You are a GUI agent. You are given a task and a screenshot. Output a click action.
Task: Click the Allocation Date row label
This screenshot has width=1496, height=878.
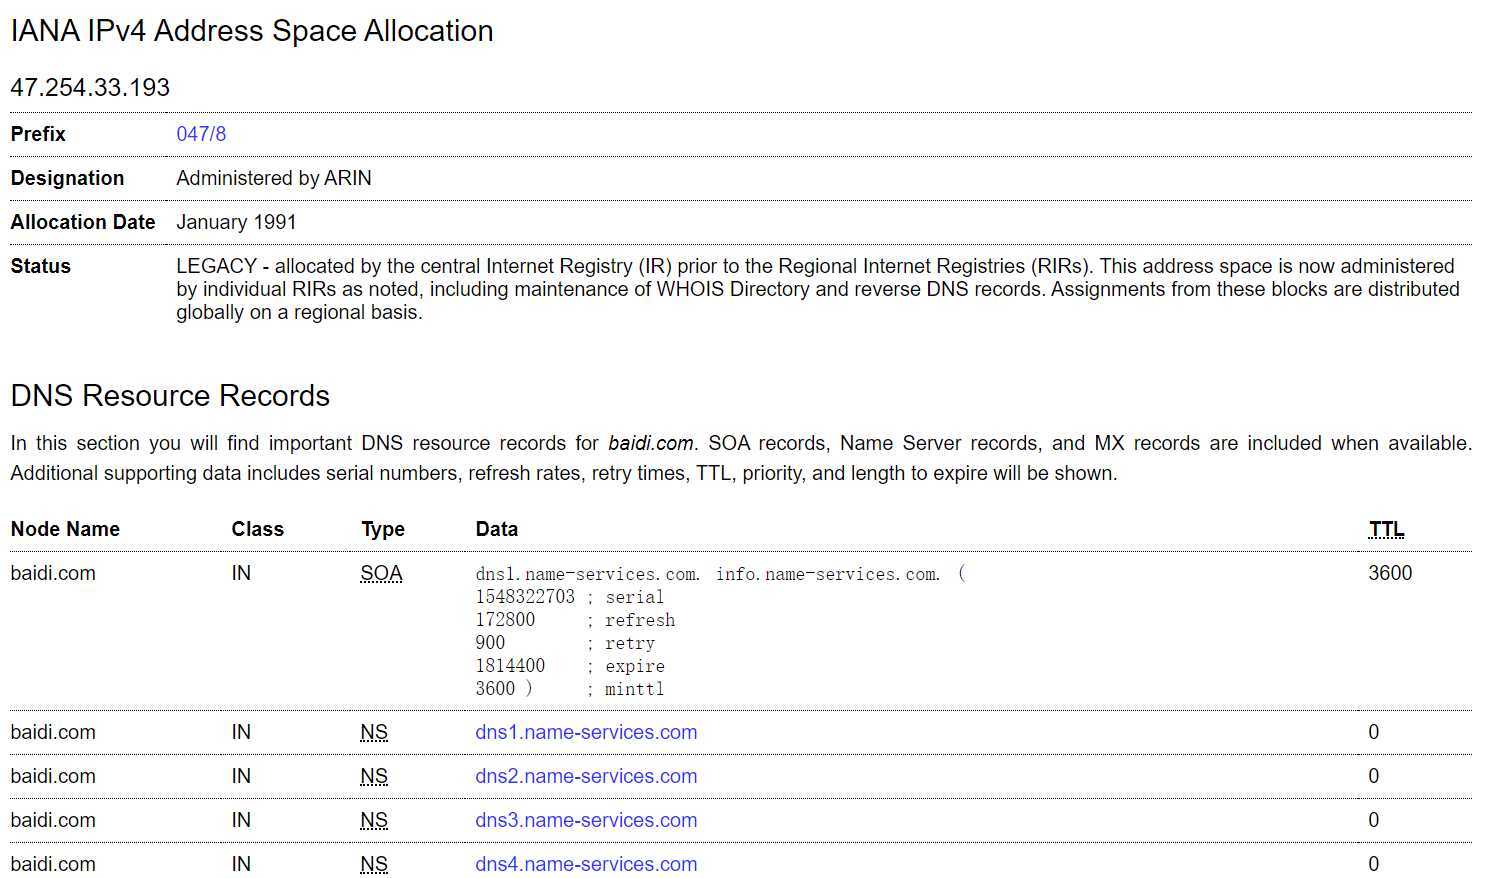pyautogui.click(x=83, y=222)
